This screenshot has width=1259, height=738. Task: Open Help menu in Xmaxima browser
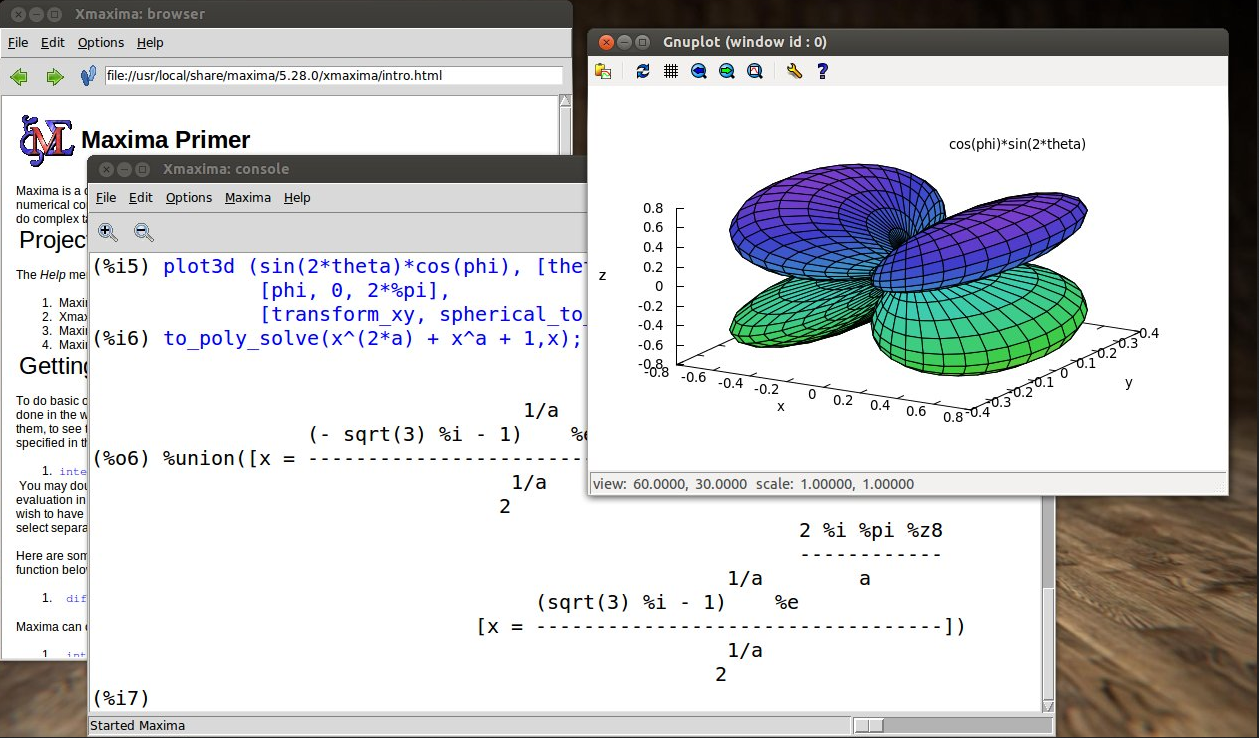pos(150,42)
